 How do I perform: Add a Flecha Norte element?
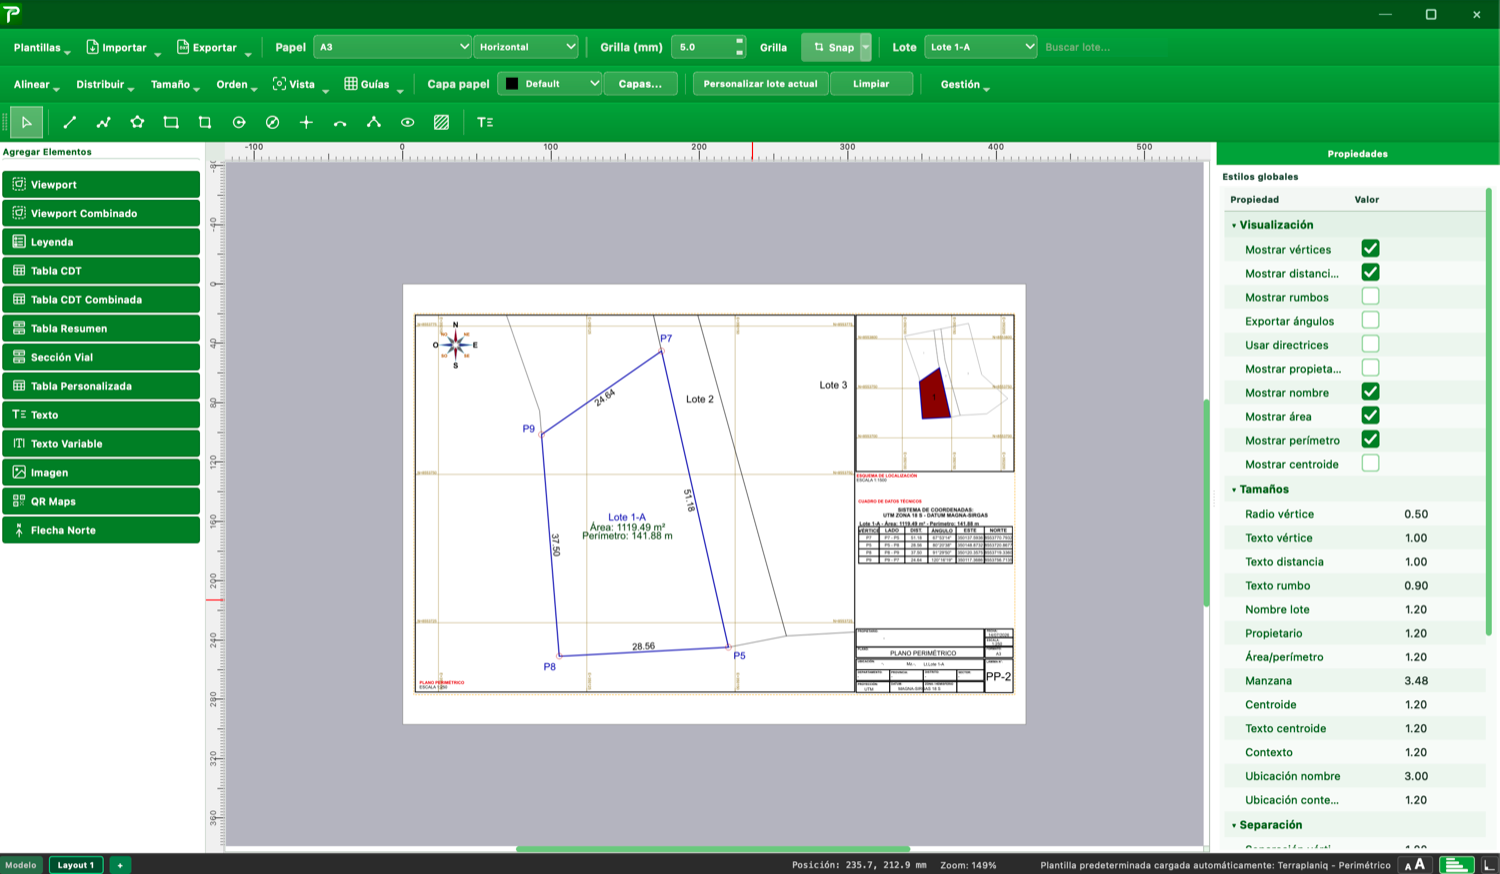101,530
